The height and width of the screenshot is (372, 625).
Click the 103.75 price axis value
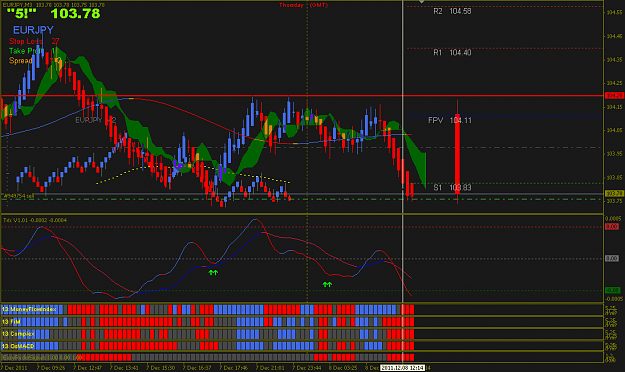tap(614, 201)
